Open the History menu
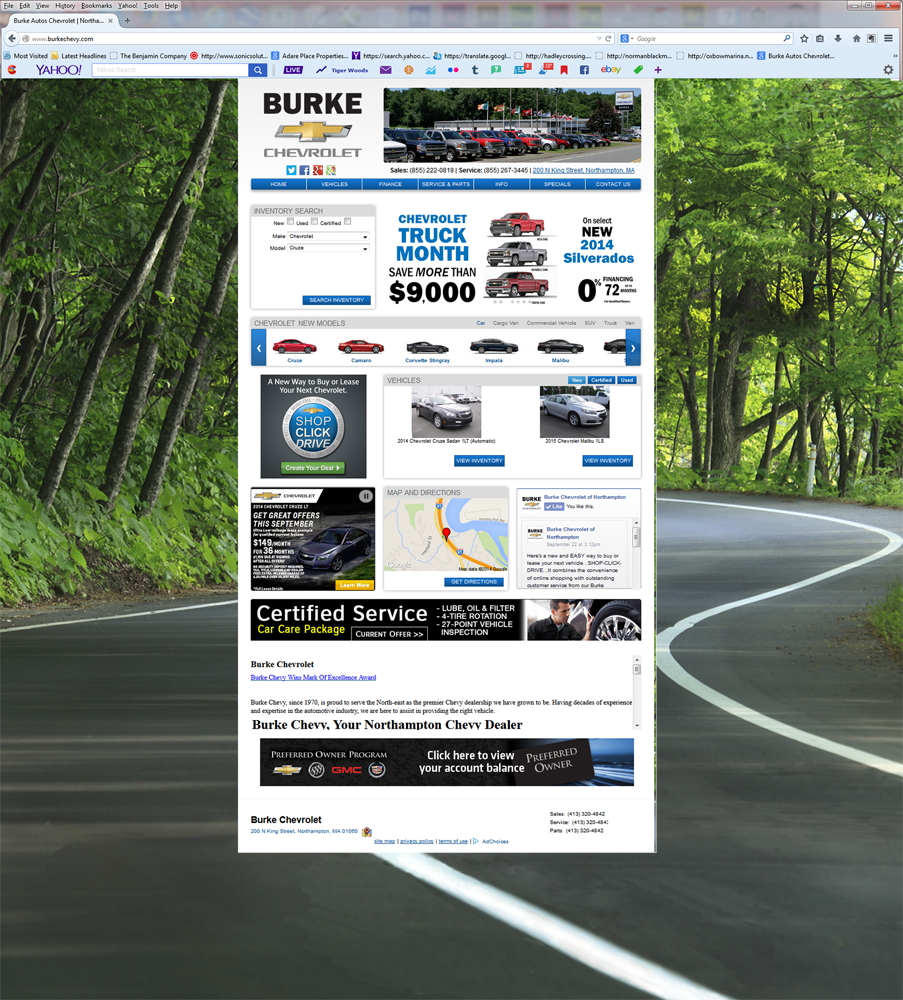This screenshot has width=903, height=1000. [x=64, y=6]
